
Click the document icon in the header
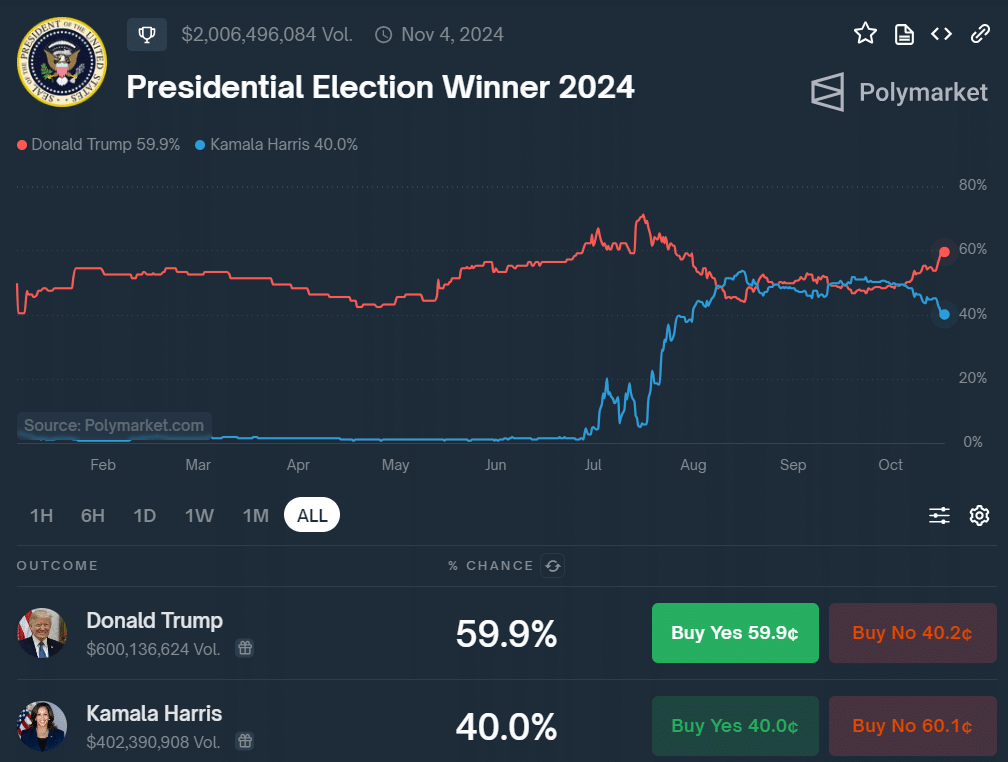(903, 33)
